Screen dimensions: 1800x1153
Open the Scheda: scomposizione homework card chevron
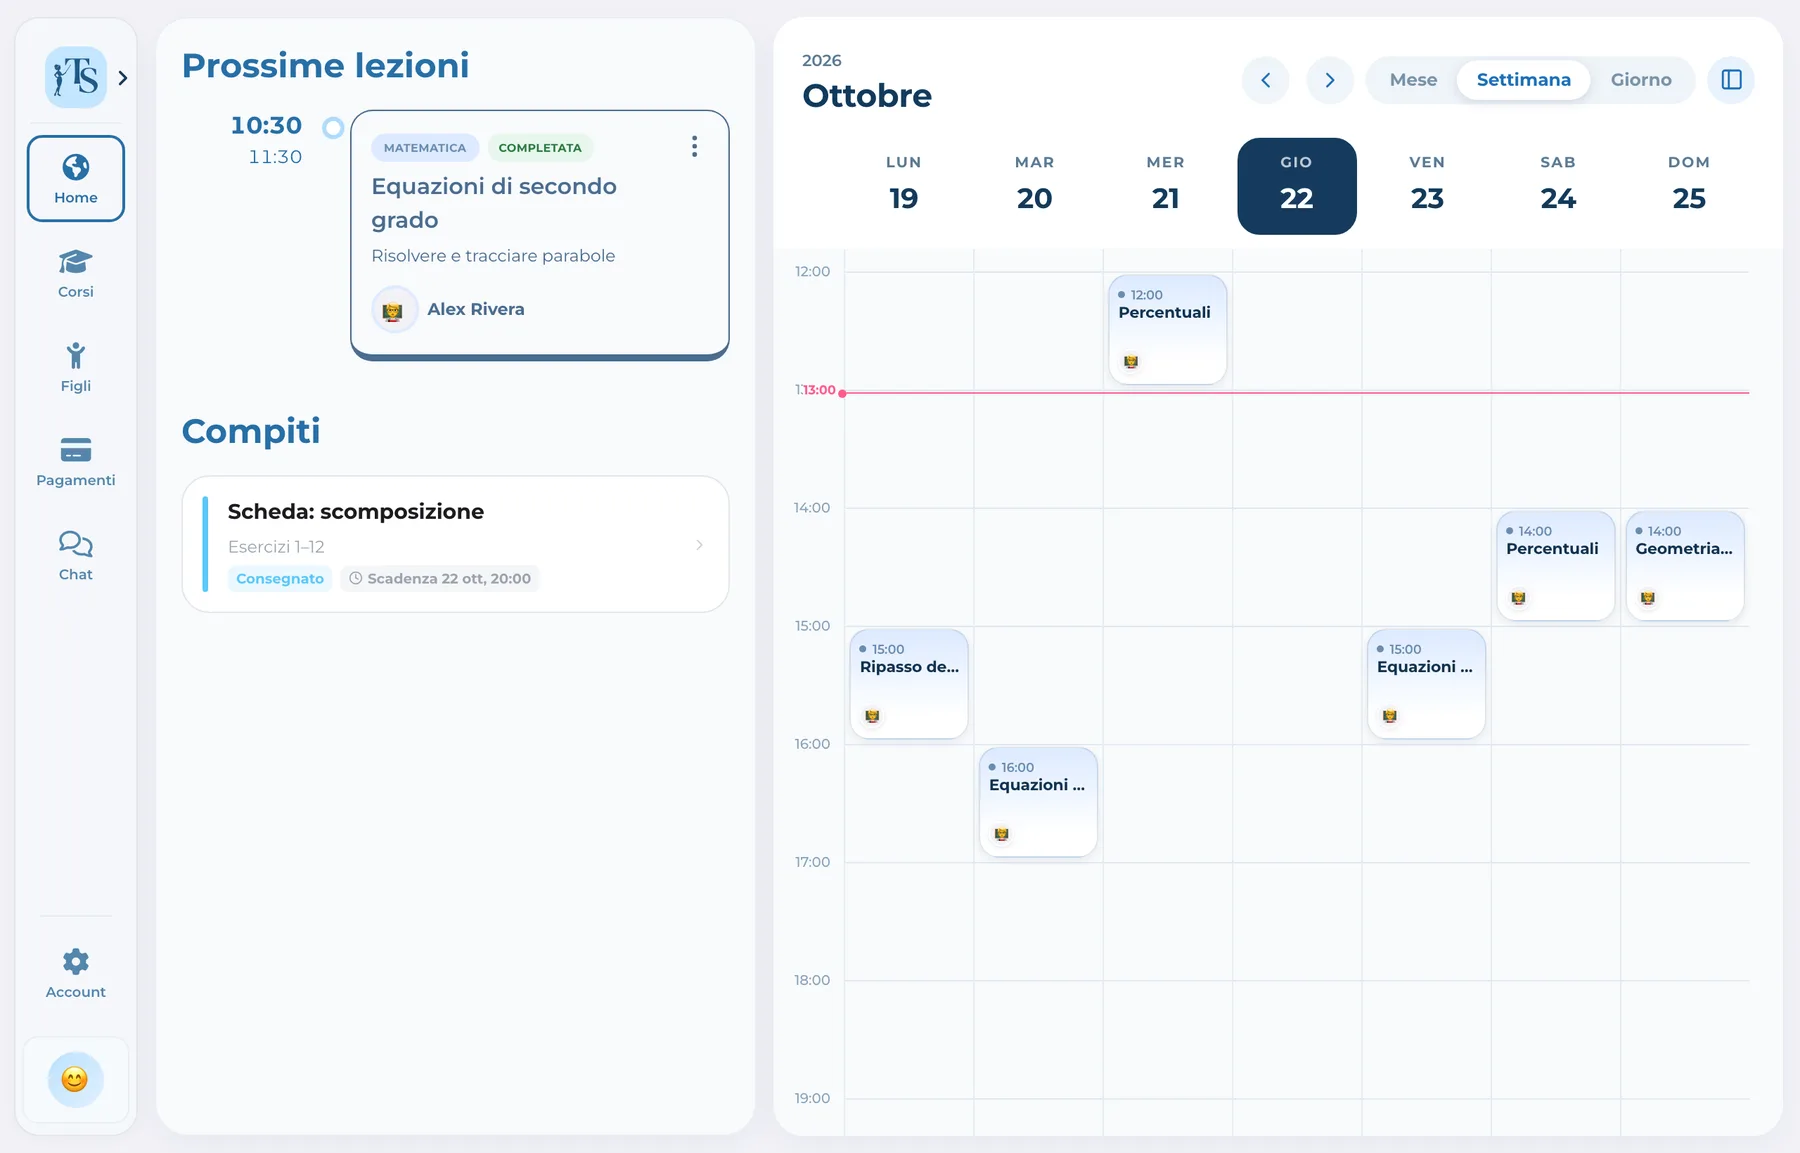(x=699, y=545)
